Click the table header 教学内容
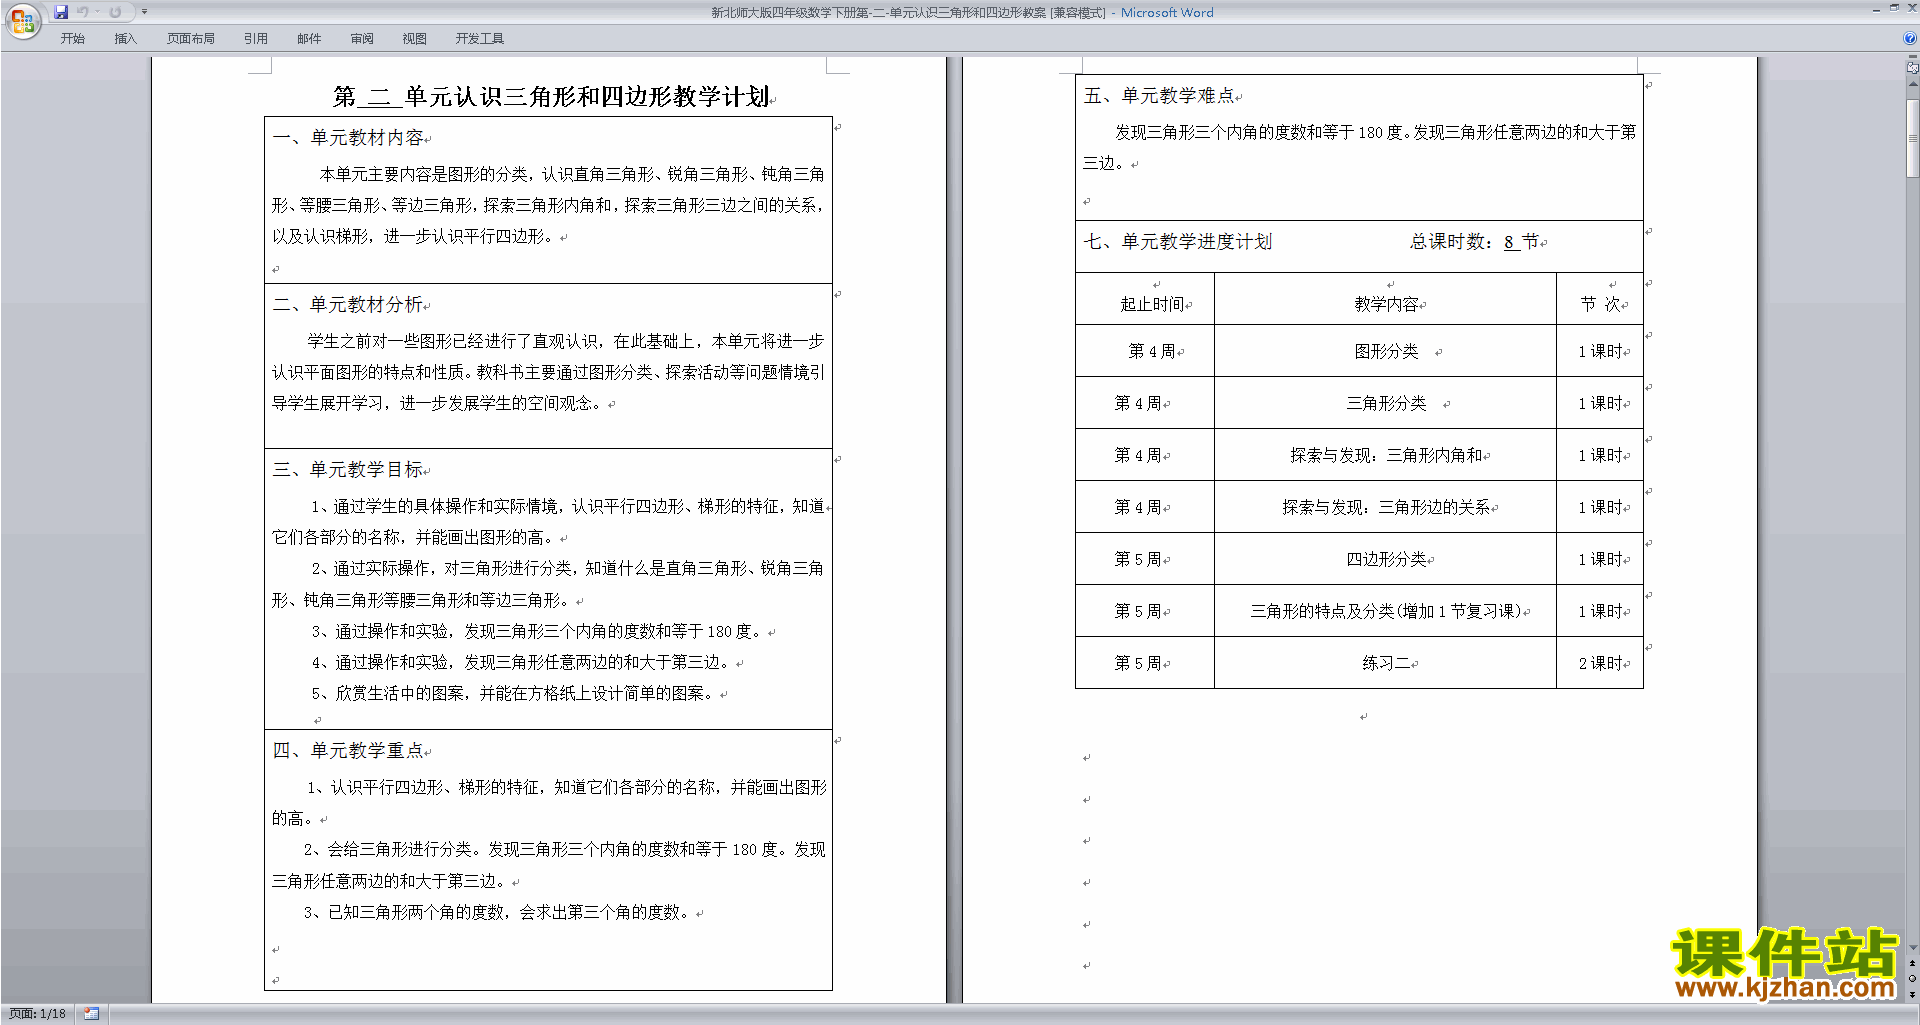This screenshot has height=1025, width=1920. tap(1386, 304)
